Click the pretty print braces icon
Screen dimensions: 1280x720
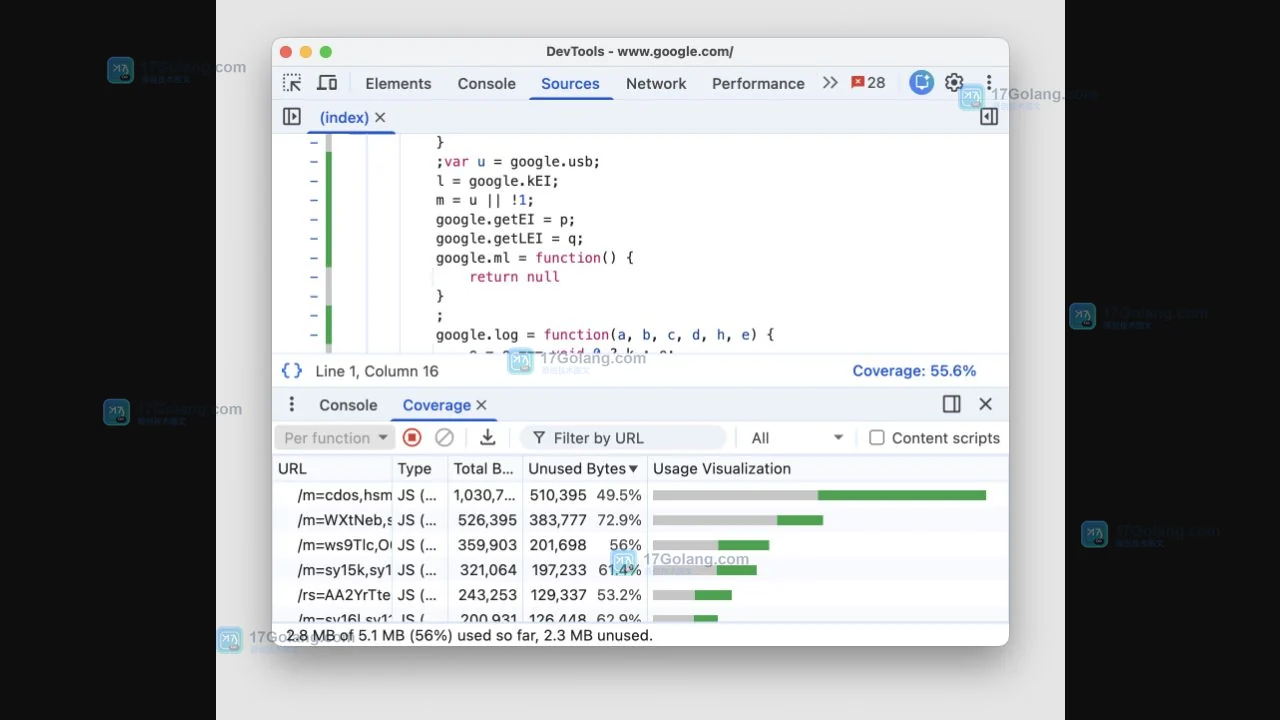pos(292,371)
